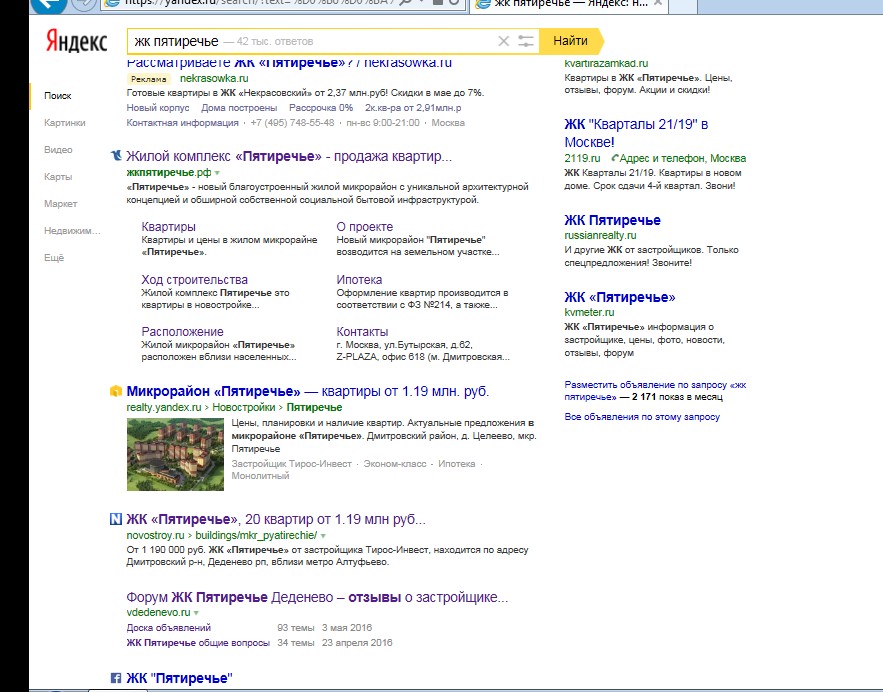The width and height of the screenshot is (883, 692).
Task: Click the bird favicon of жкпятиречье.рф result
Action: 116,155
